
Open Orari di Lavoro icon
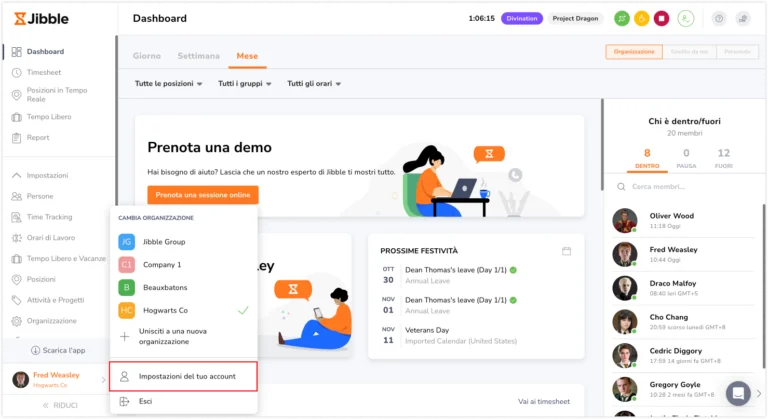pos(17,238)
